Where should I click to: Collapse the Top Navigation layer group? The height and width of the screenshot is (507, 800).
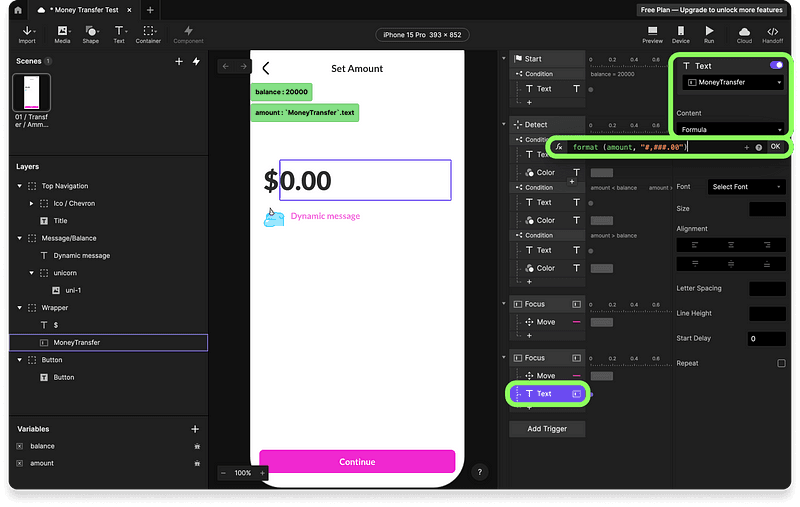(x=20, y=186)
